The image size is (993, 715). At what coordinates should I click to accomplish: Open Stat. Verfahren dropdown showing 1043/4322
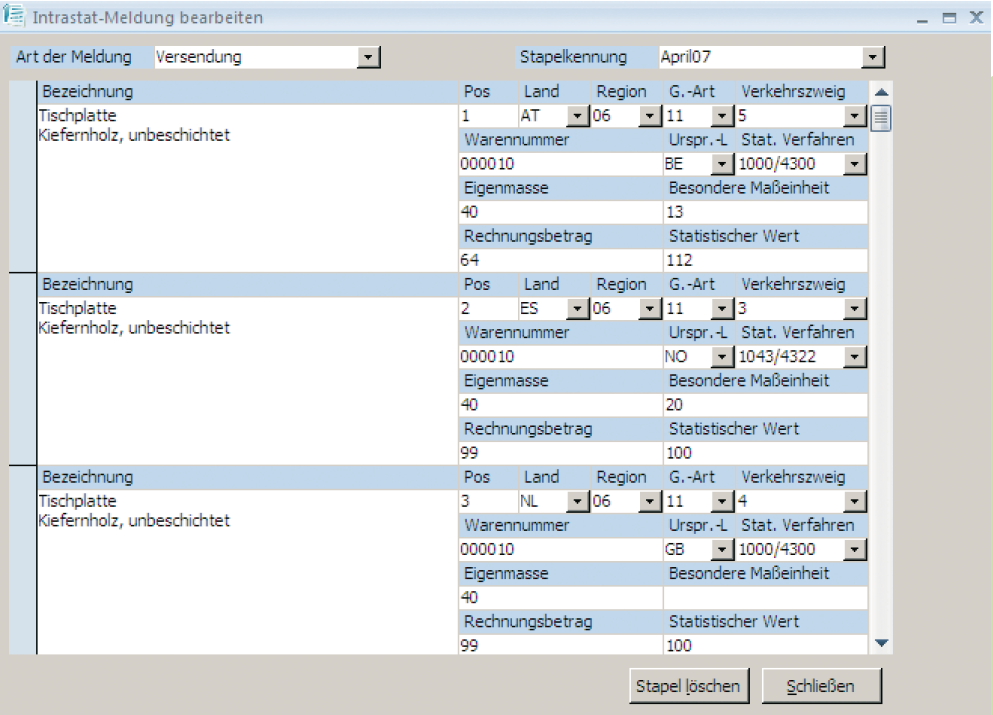pos(853,357)
